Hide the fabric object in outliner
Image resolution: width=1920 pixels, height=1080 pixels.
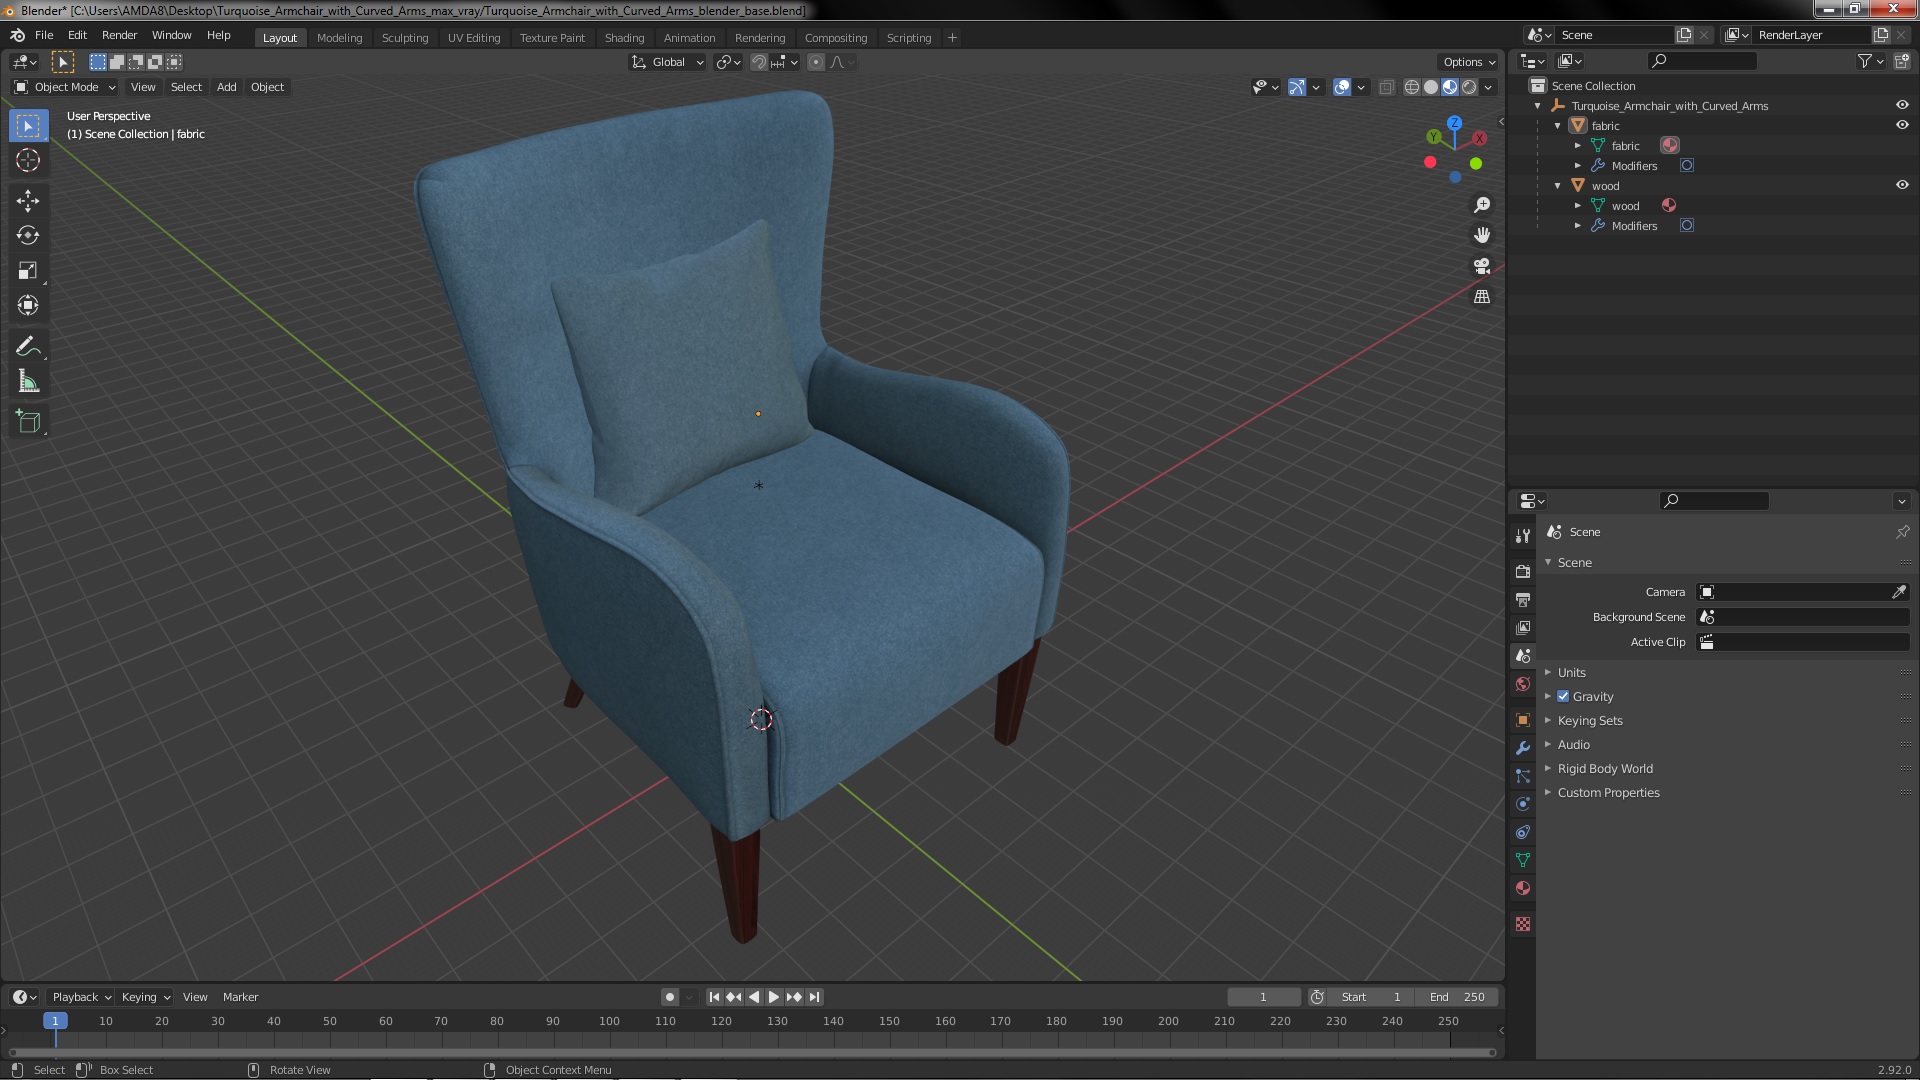coord(1902,125)
